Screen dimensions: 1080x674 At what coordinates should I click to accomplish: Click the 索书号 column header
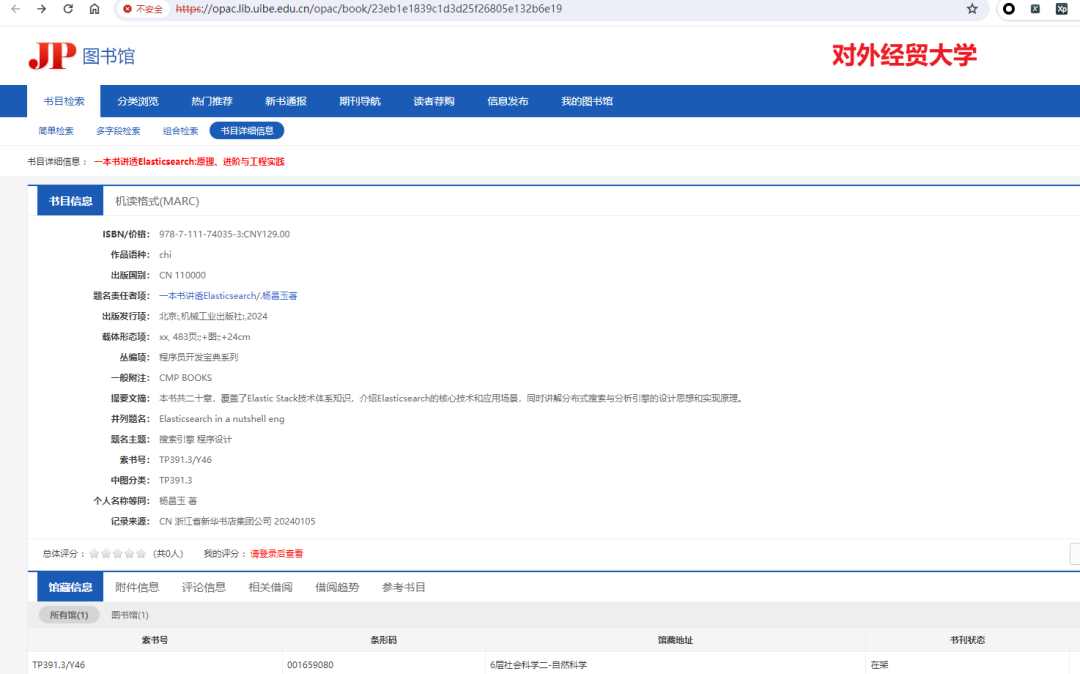(155, 640)
